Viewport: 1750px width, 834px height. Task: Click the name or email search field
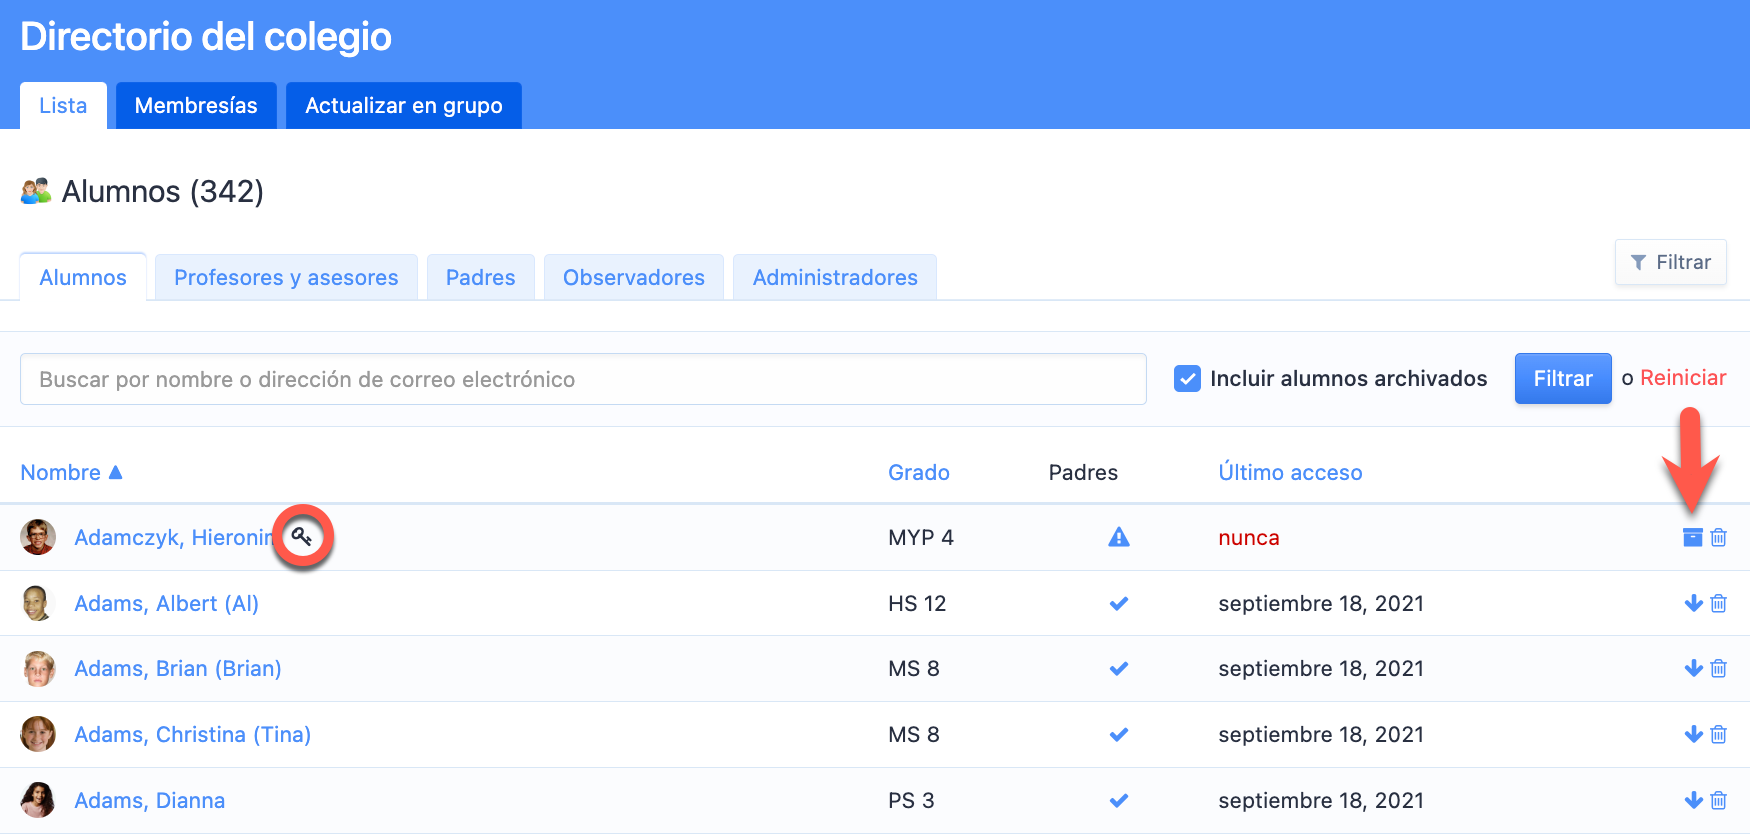(x=582, y=379)
